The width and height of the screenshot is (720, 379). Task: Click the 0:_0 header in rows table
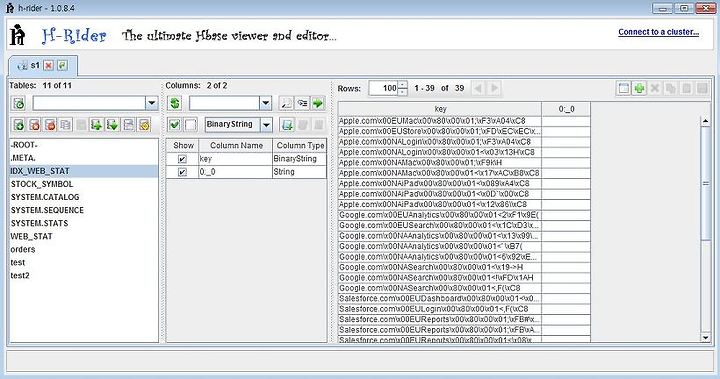pyautogui.click(x=566, y=109)
